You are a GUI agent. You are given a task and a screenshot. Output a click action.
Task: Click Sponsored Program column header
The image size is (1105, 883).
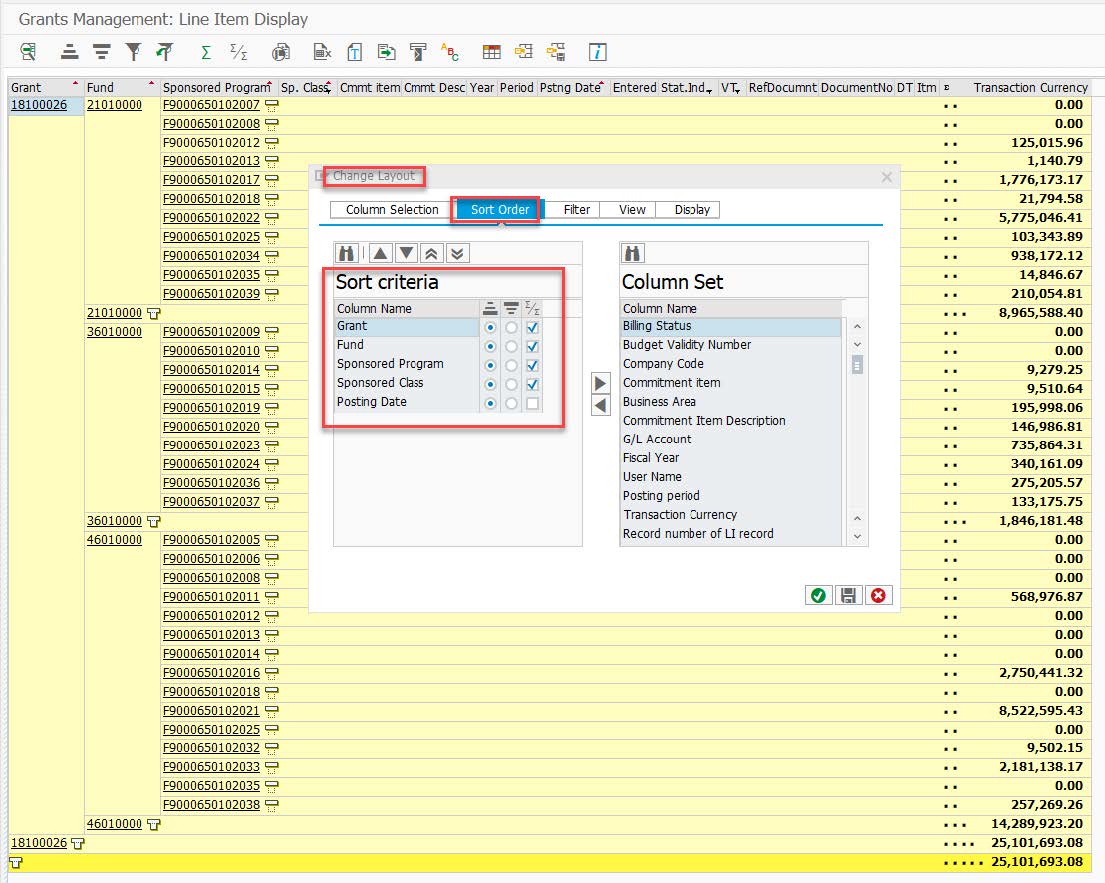217,87
